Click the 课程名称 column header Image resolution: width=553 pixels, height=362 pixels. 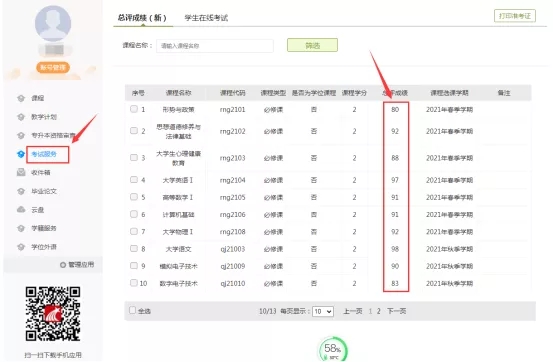click(x=178, y=93)
